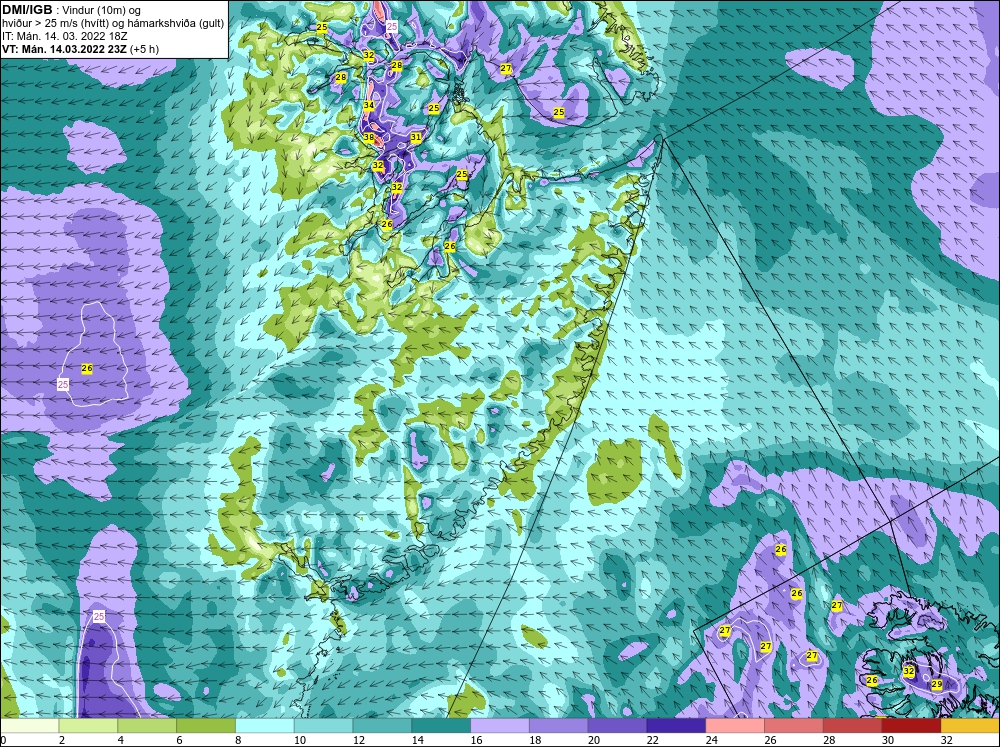1000x747 pixels.
Task: Click the legend scale number 30
Action: (x=888, y=740)
